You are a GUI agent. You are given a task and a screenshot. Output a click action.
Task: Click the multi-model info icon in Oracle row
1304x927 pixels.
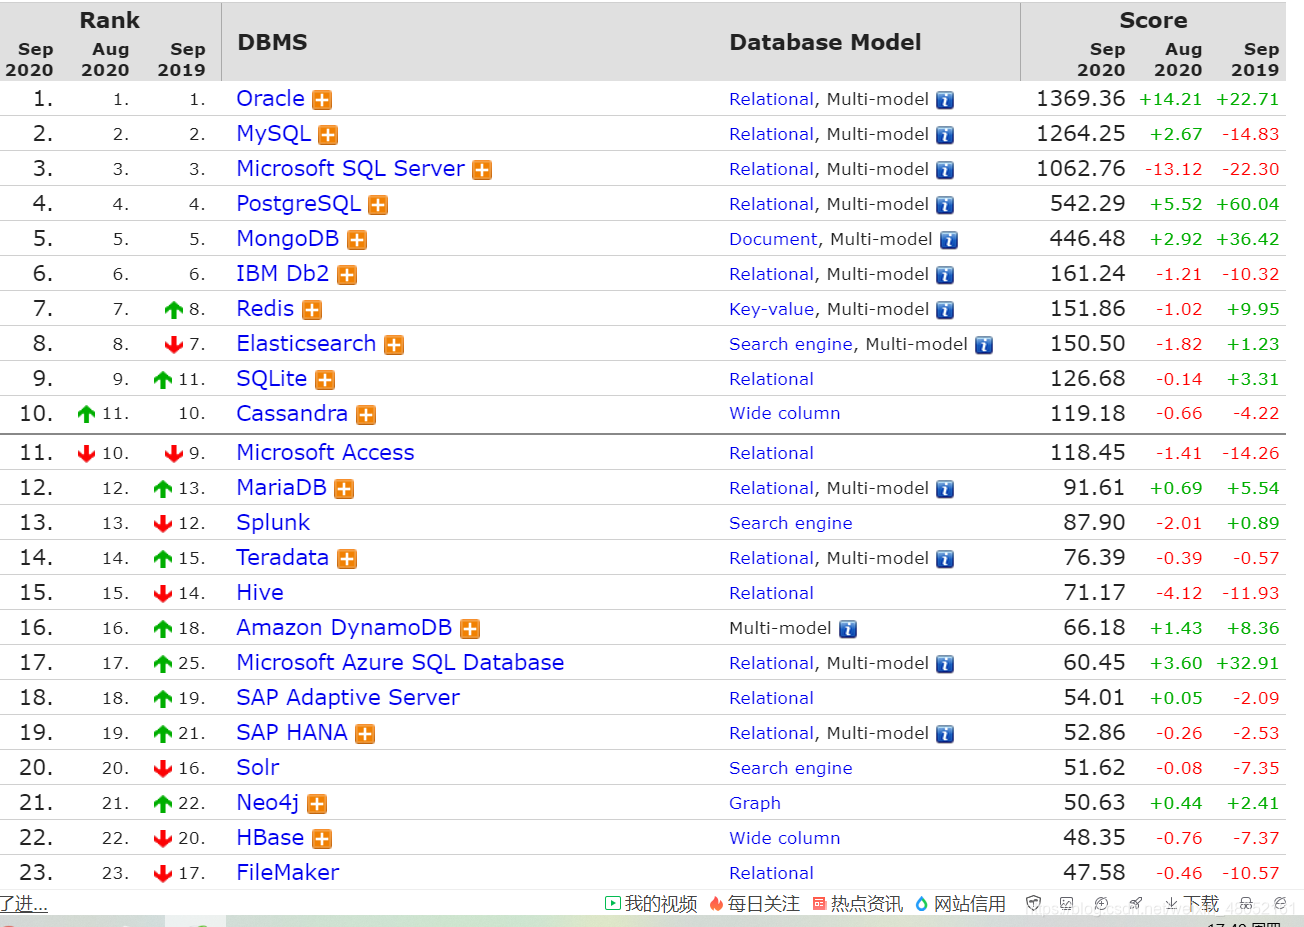coord(945,100)
